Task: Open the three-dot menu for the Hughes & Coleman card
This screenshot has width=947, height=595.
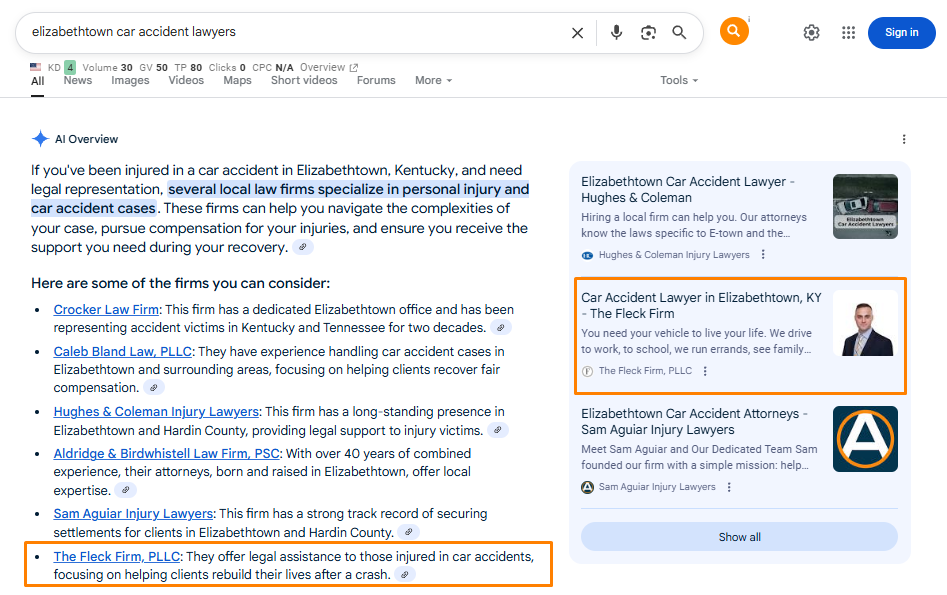Action: [x=763, y=254]
